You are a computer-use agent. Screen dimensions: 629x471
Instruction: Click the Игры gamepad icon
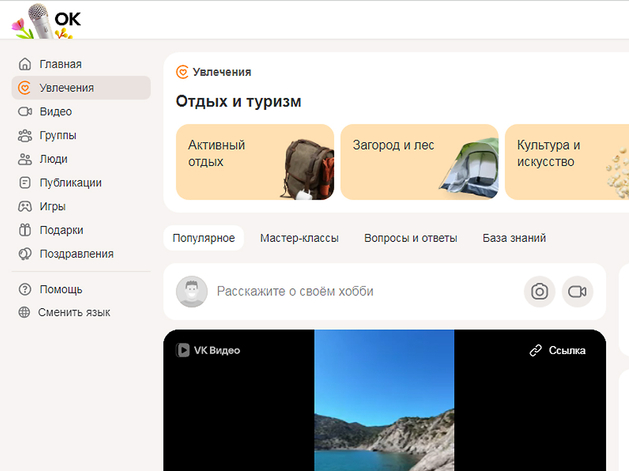click(26, 206)
